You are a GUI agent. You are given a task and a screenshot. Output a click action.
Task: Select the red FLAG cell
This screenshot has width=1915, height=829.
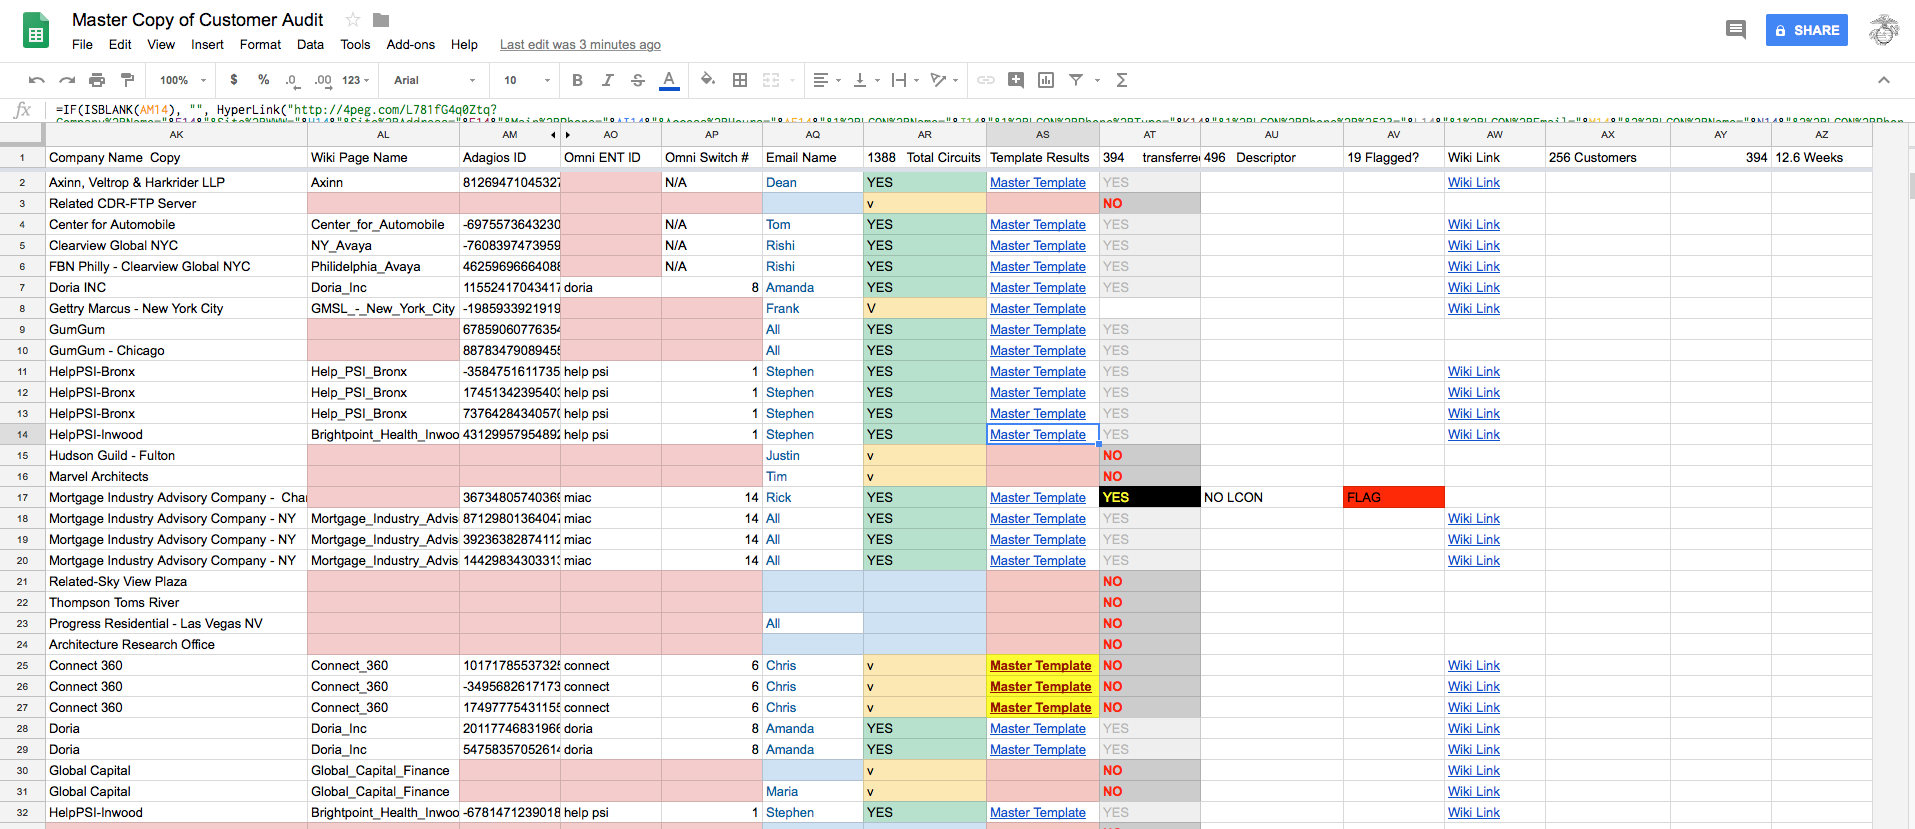[x=1394, y=497]
